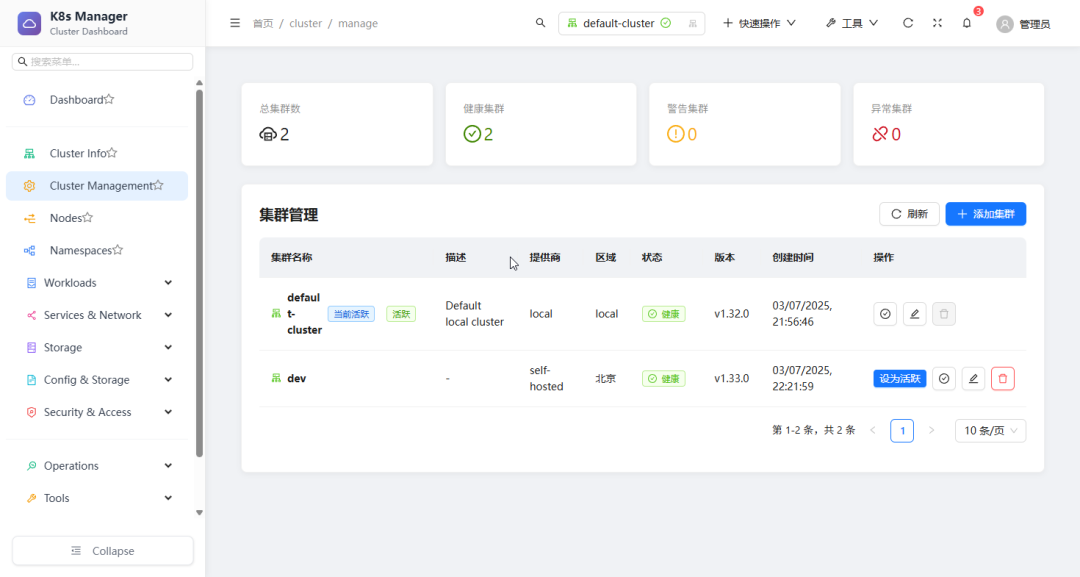Click the red delete icon for dev cluster
Image resolution: width=1080 pixels, height=577 pixels.
pos(1003,378)
